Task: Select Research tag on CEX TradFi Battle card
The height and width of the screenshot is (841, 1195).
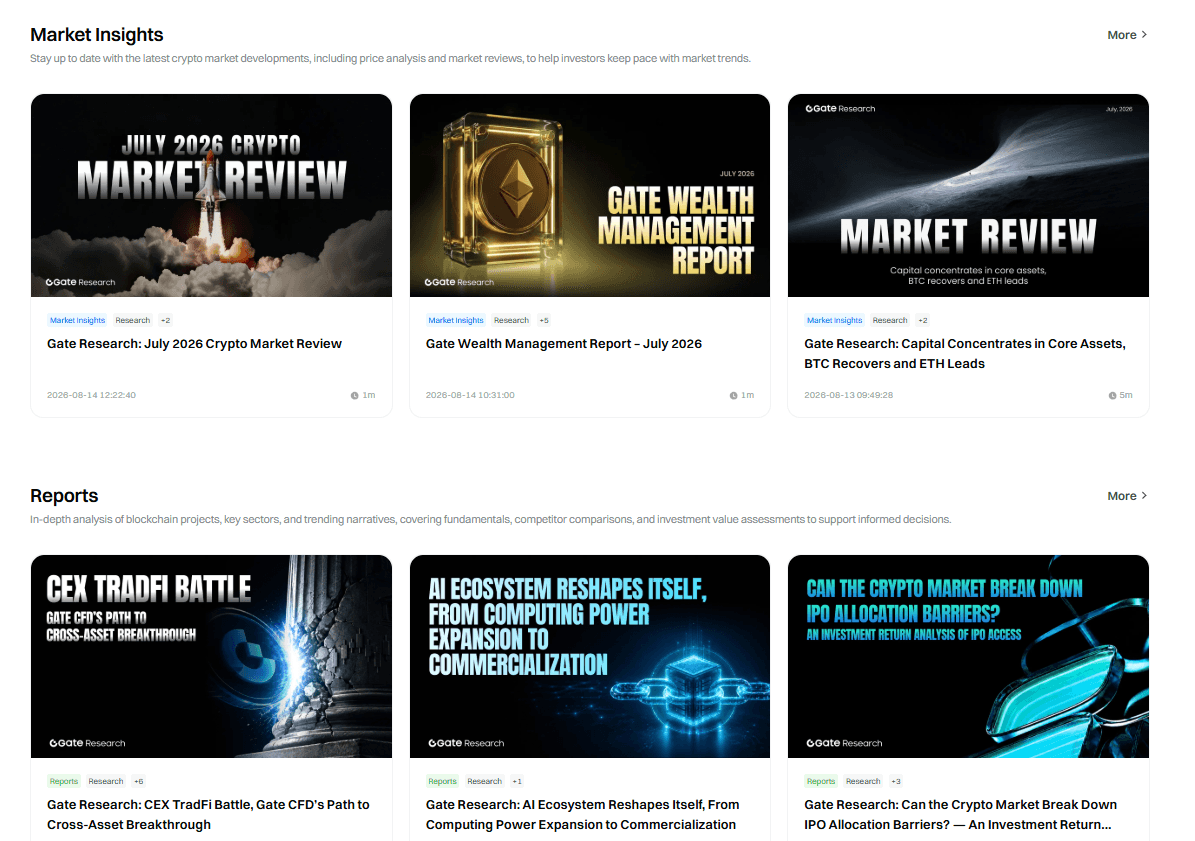Action: pyautogui.click(x=106, y=782)
